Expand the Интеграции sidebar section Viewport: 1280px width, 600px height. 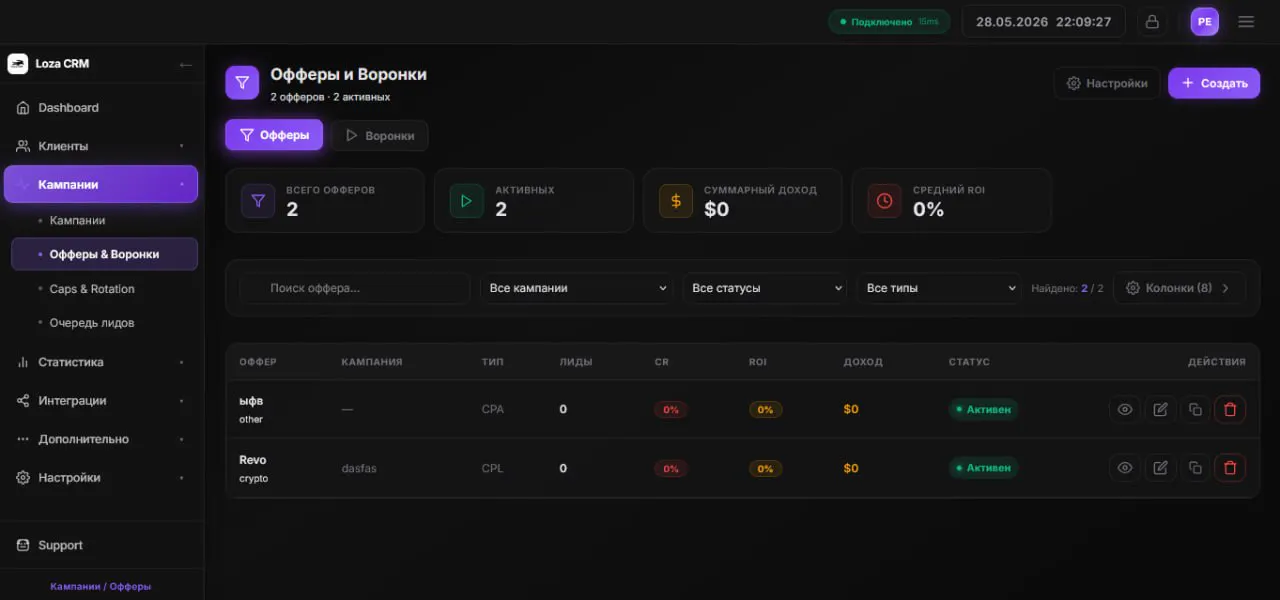[x=101, y=400]
